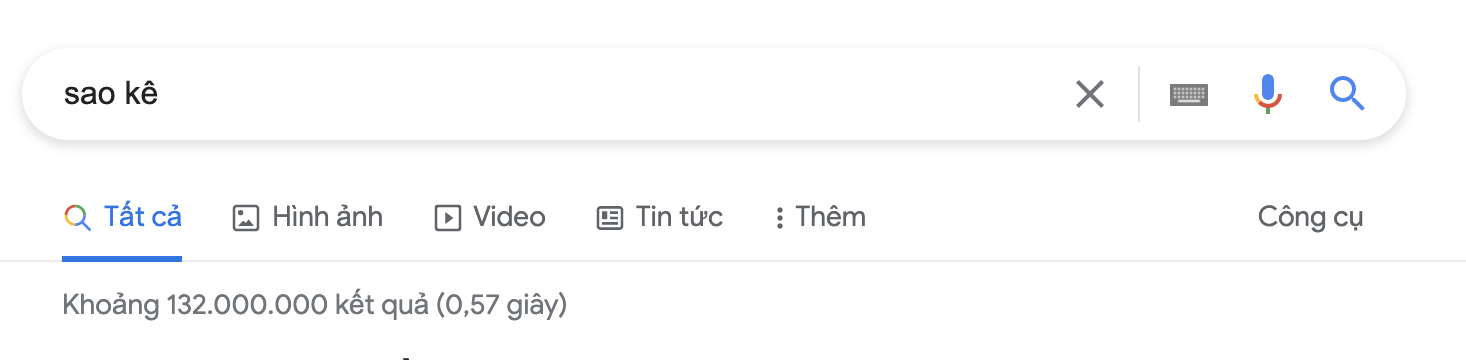The image size is (1466, 360).
Task: Click the "(0,57 giây)" search time text
Action: [x=502, y=305]
